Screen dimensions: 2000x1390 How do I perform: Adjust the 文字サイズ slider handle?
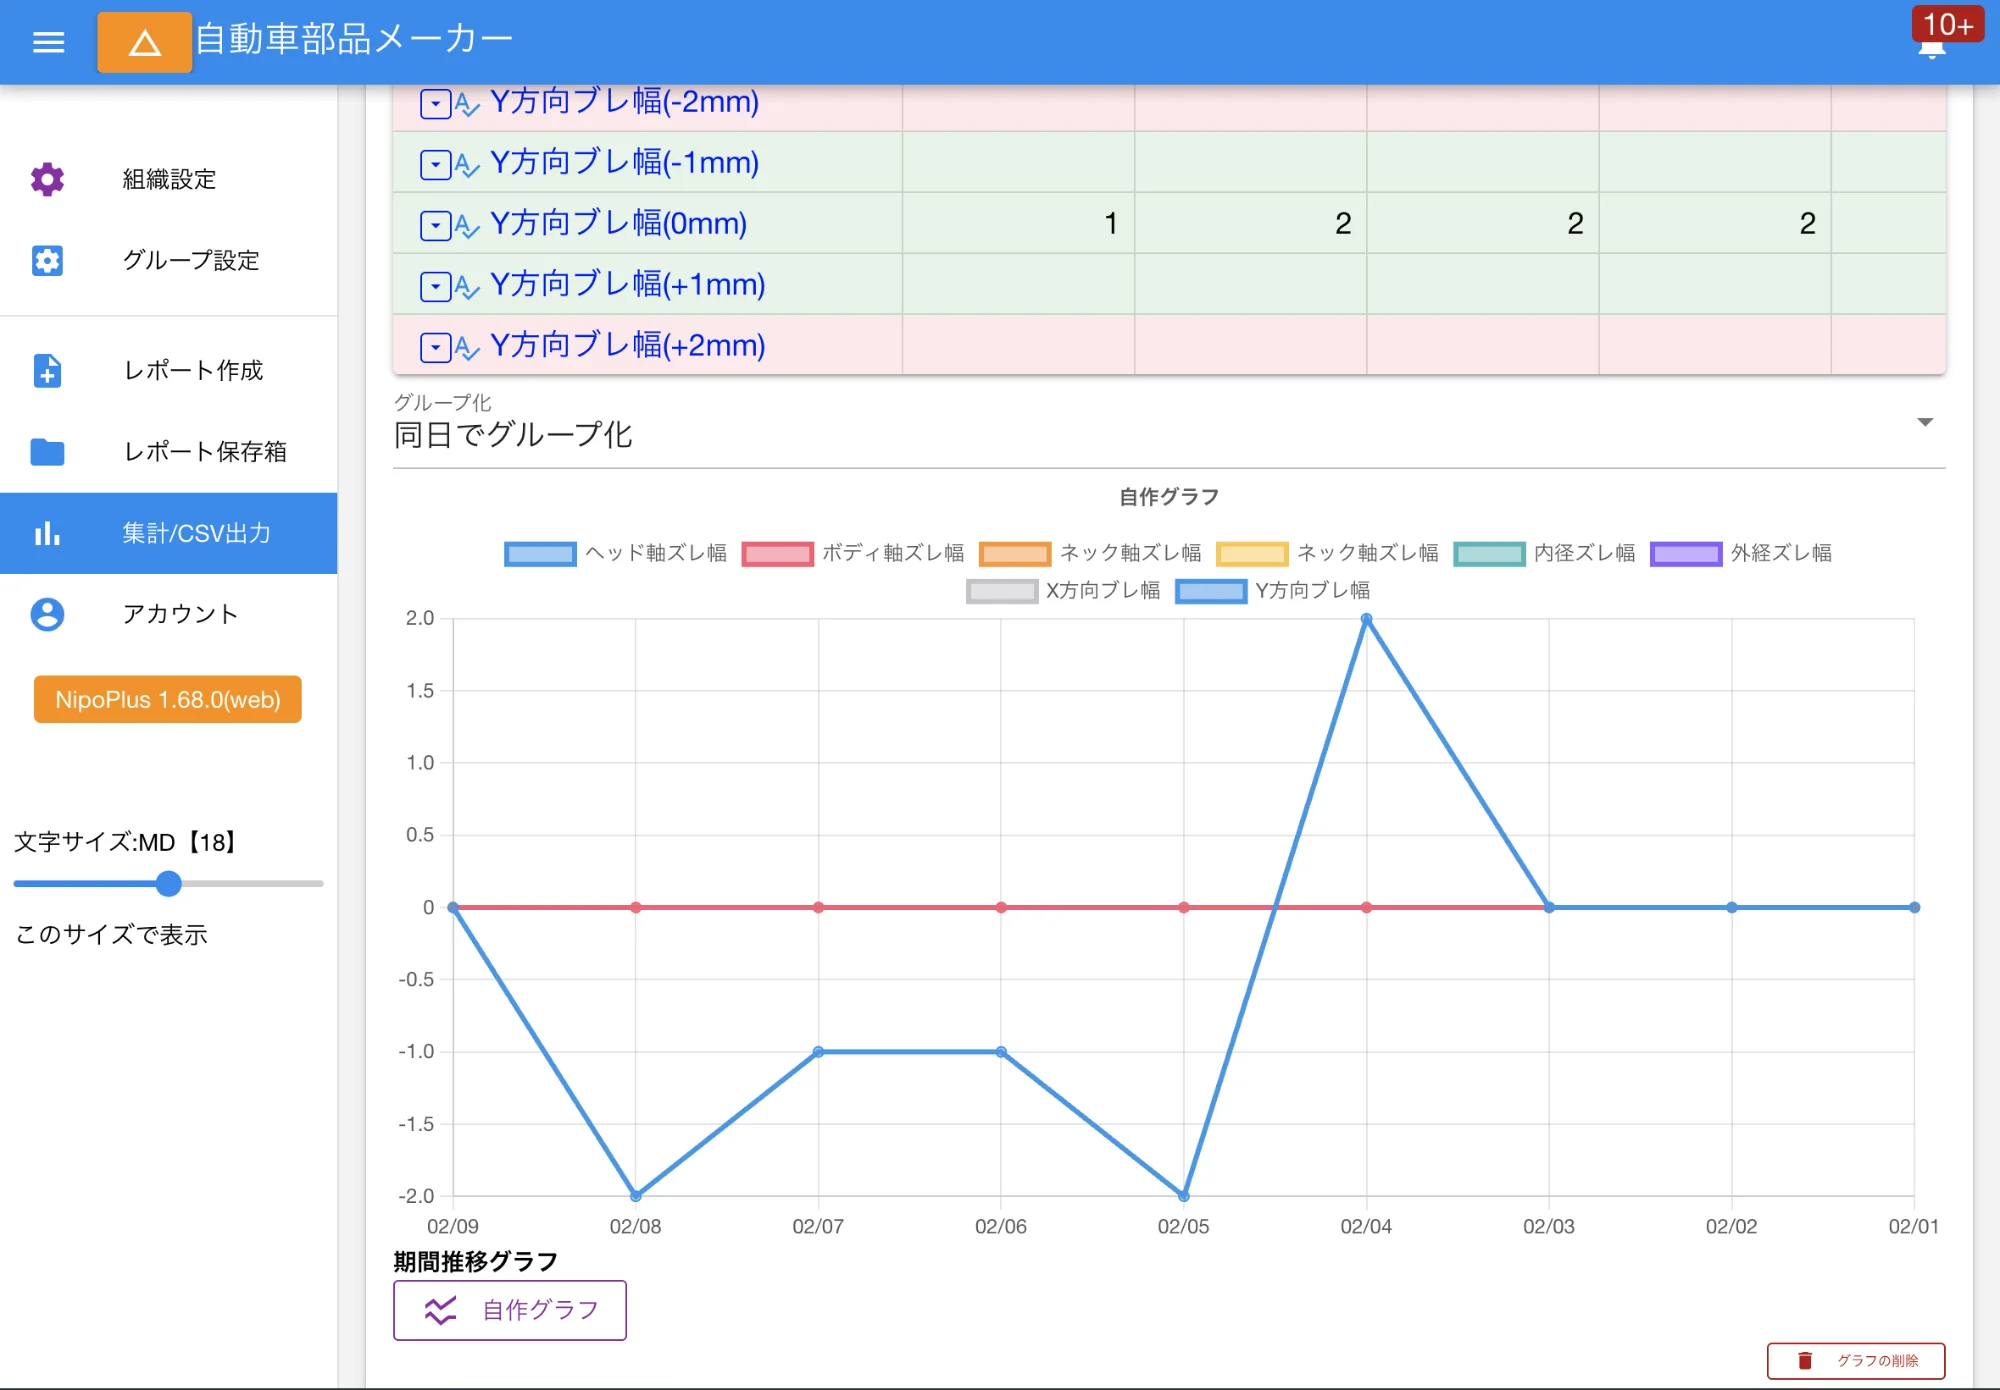pos(170,884)
